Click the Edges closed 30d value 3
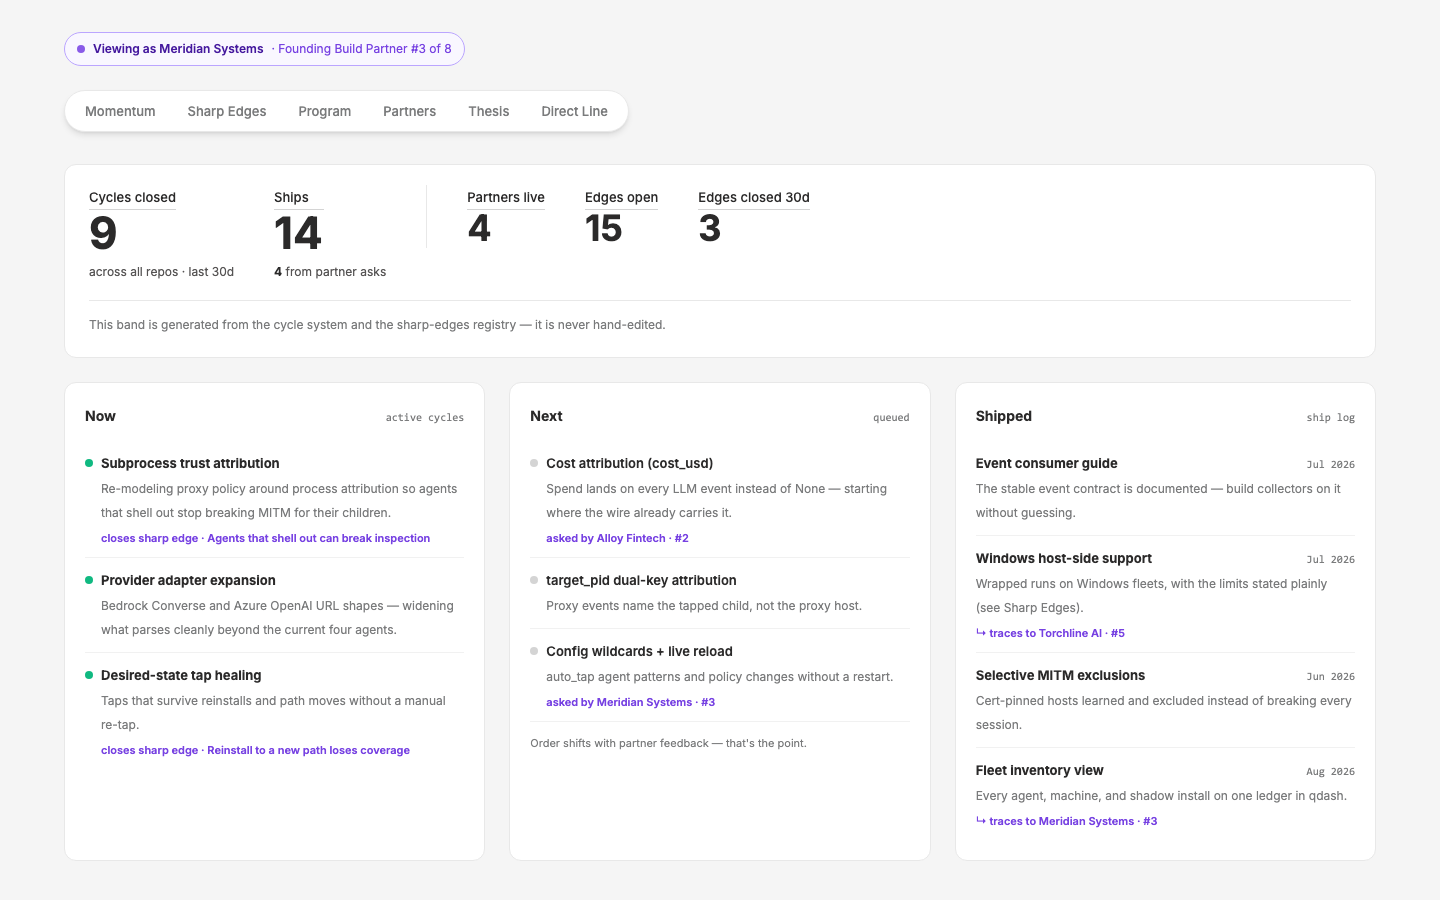This screenshot has height=900, width=1440. (x=710, y=229)
